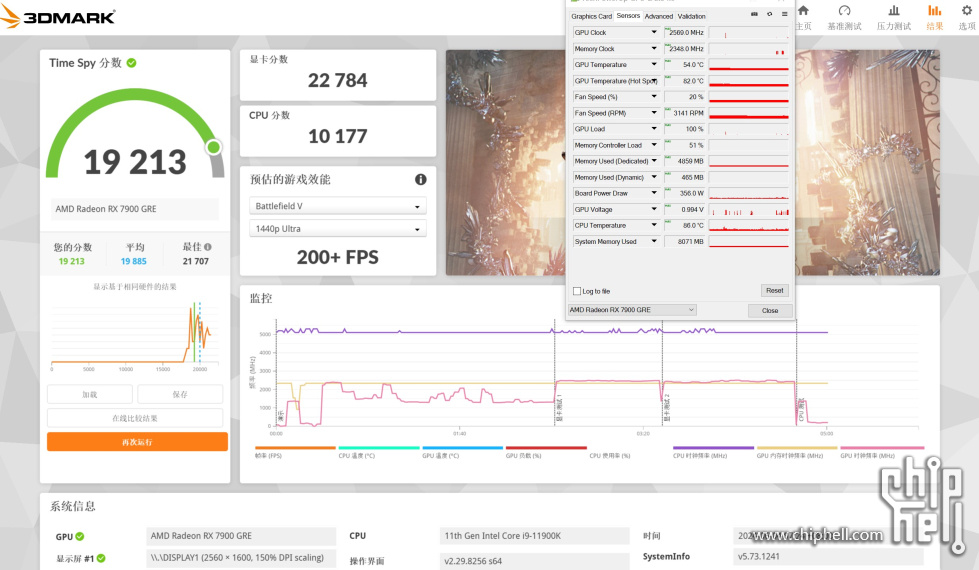Click the AMD Radeon RX 7900 GRE label under score gauge
This screenshot has width=979, height=570.
134,209
